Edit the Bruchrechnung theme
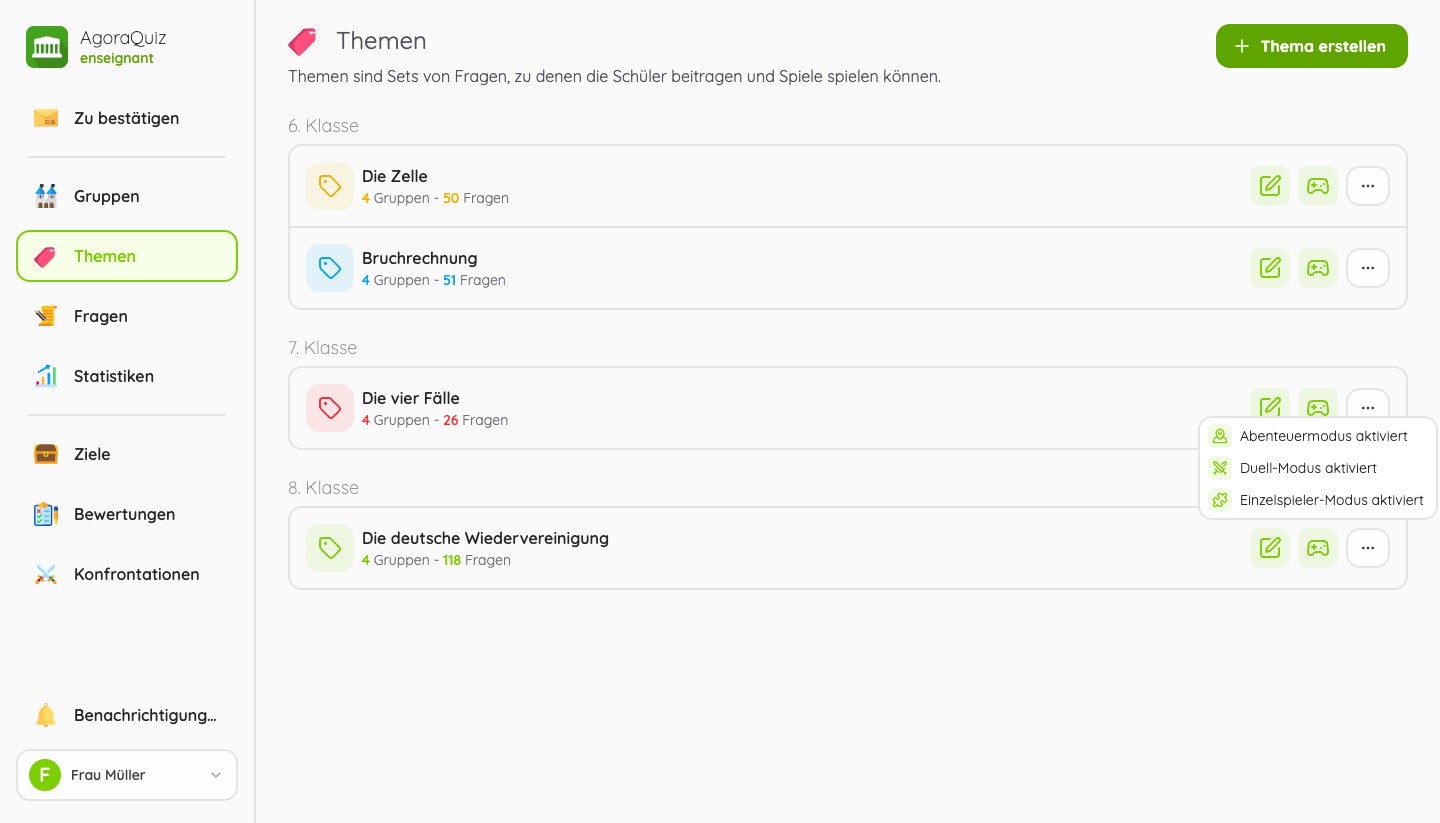Image resolution: width=1440 pixels, height=823 pixels. click(1270, 268)
